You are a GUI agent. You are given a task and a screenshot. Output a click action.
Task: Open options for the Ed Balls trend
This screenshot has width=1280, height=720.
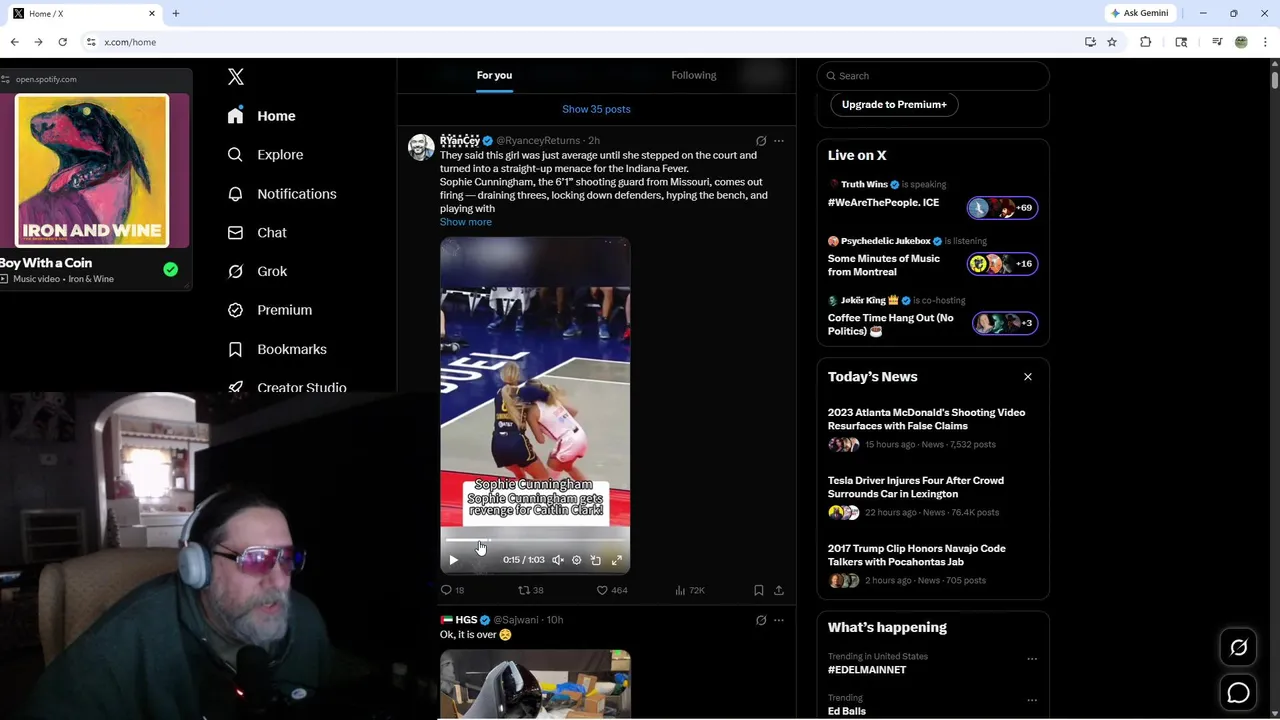[1032, 700]
